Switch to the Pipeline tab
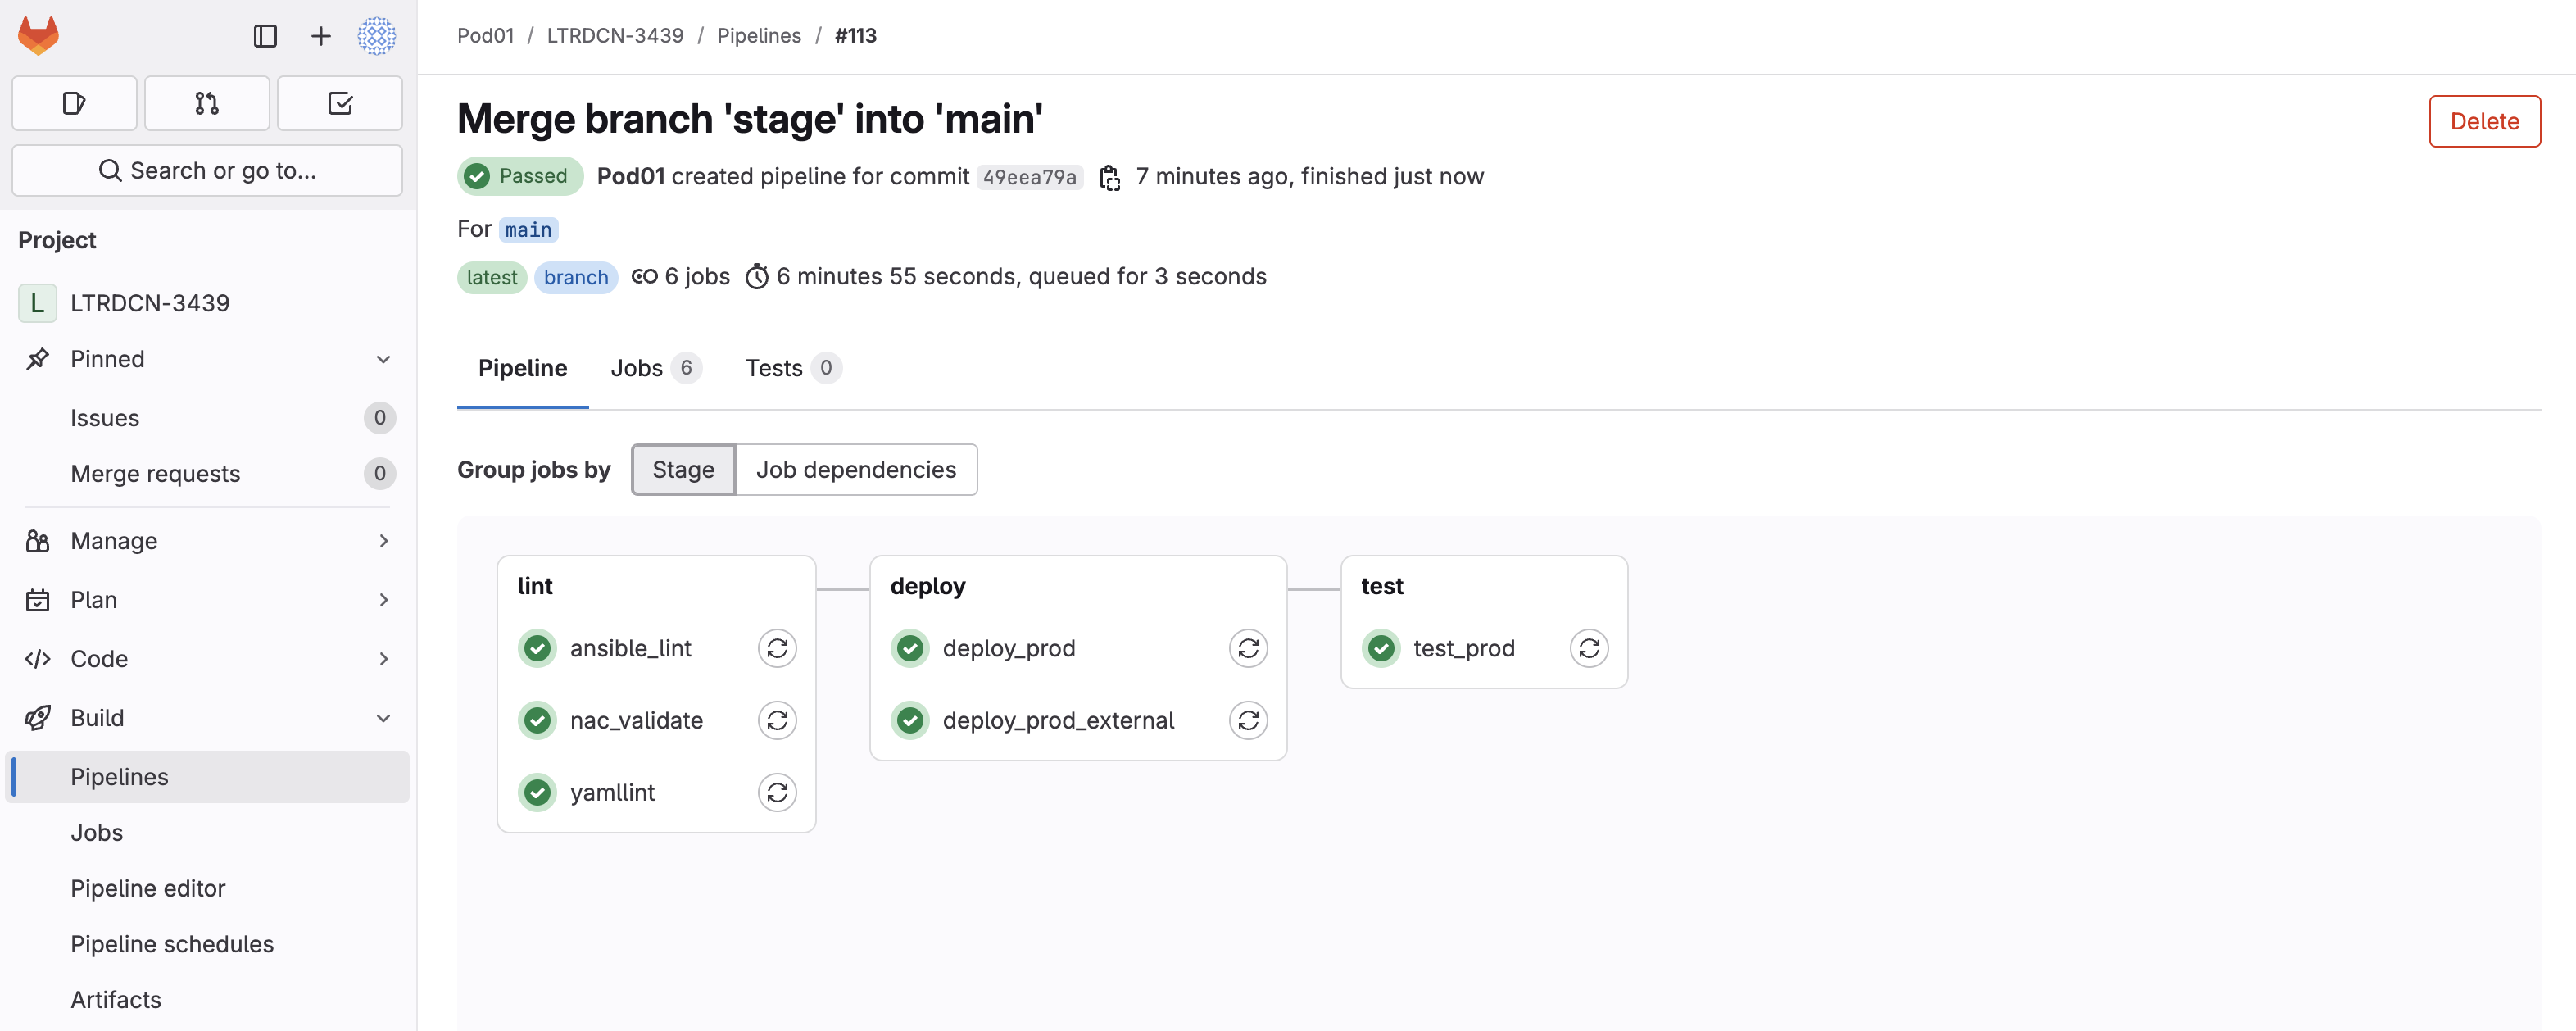2576x1031 pixels. click(x=523, y=368)
